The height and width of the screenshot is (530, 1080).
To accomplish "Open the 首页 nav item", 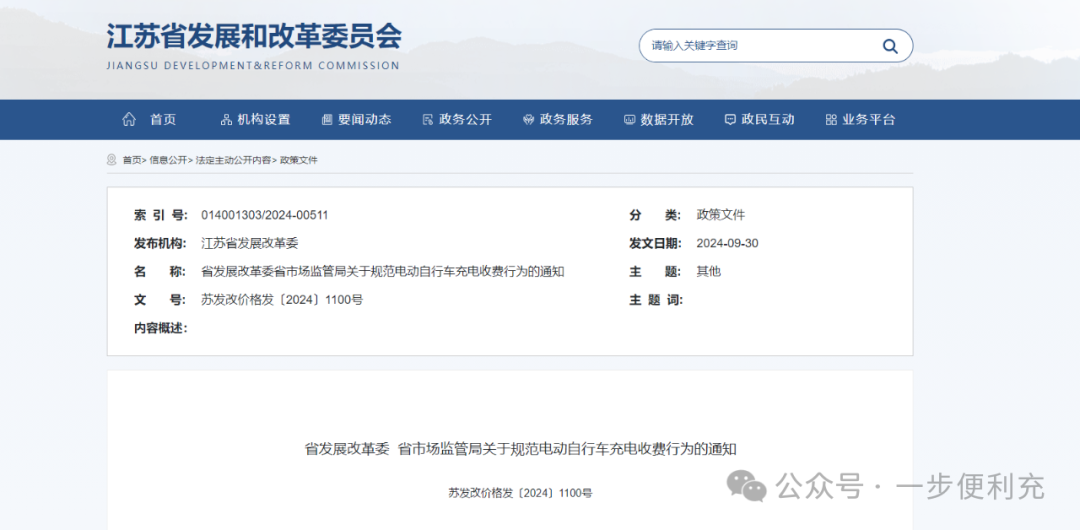I will (163, 119).
